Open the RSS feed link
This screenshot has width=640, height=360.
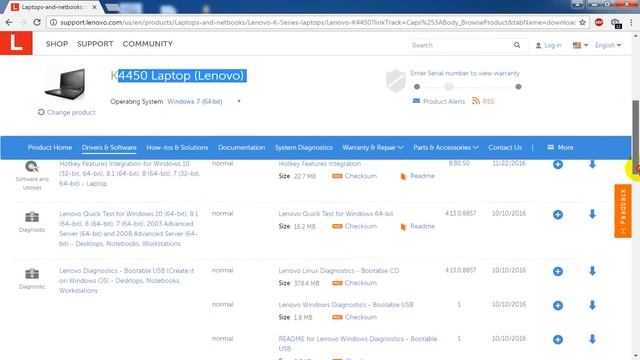[x=483, y=101]
